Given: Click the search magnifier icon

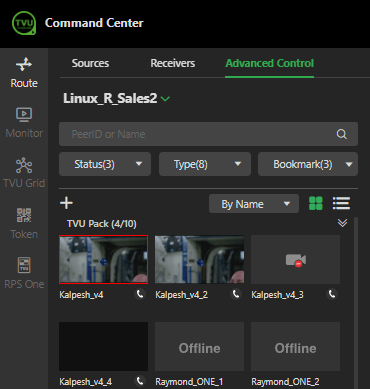Looking at the screenshot, I should pos(342,134).
